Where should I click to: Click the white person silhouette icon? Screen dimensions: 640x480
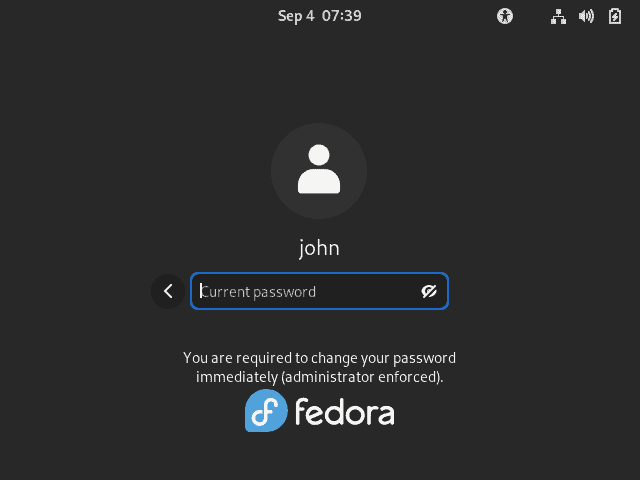pos(319,169)
